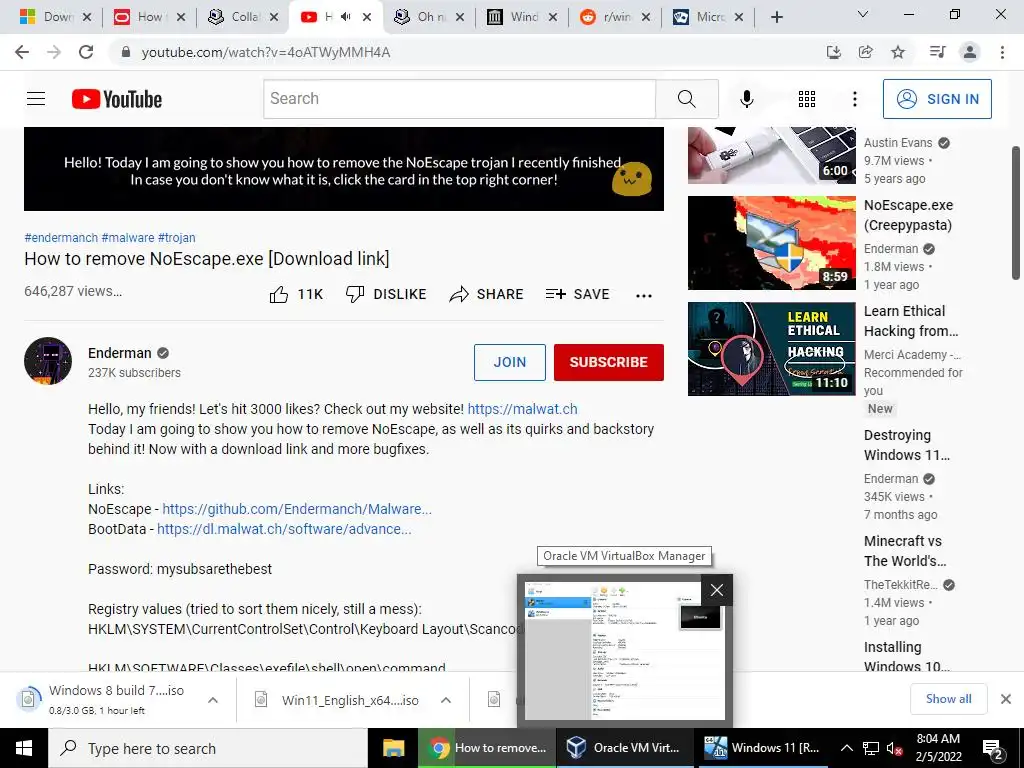Image resolution: width=1024 pixels, height=768 pixels.
Task: Dislike the video
Action: pos(385,295)
